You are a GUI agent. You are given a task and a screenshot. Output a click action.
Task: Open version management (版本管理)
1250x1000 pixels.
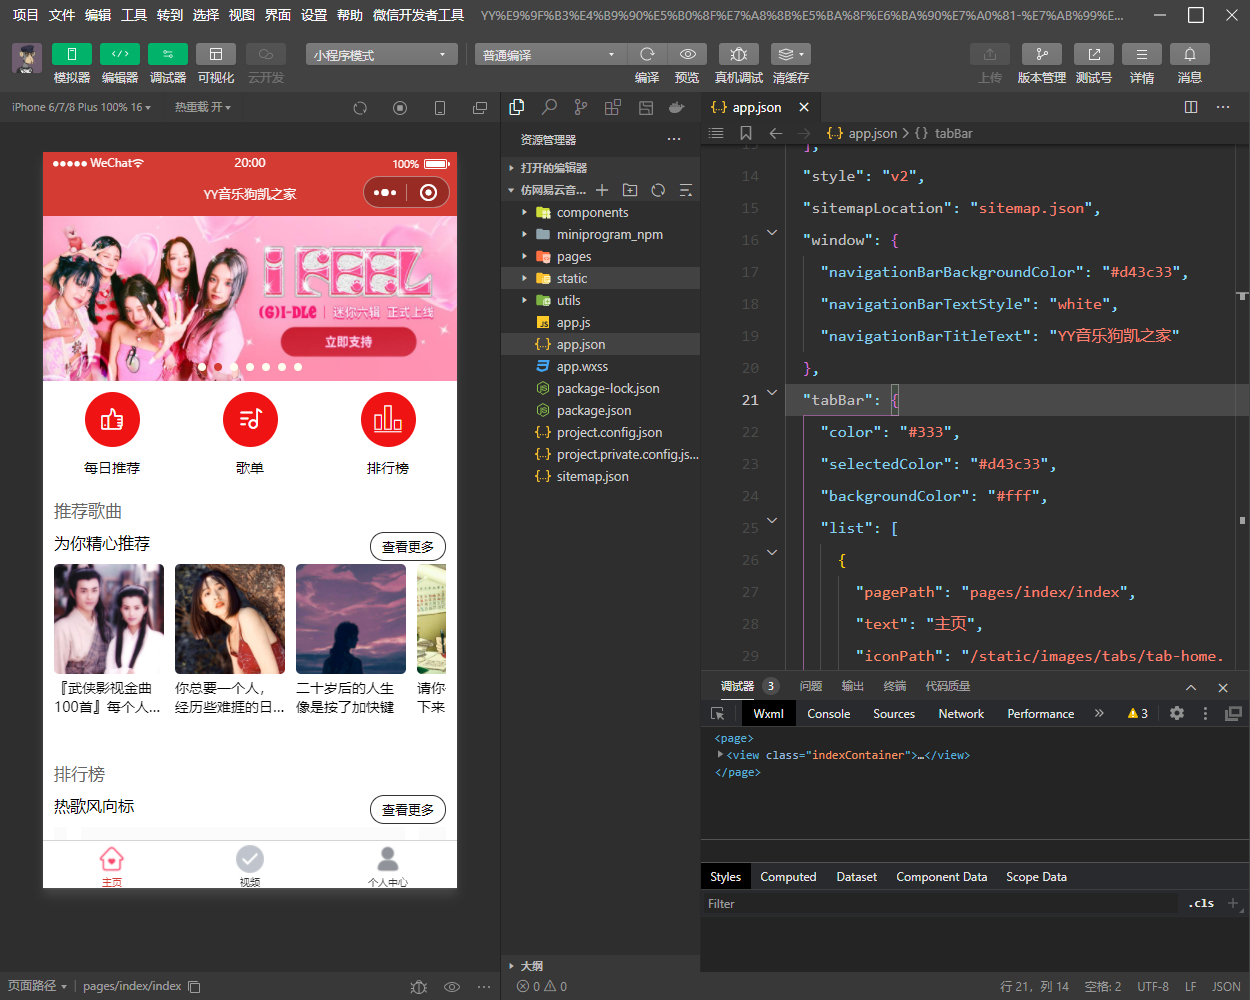tap(1042, 54)
